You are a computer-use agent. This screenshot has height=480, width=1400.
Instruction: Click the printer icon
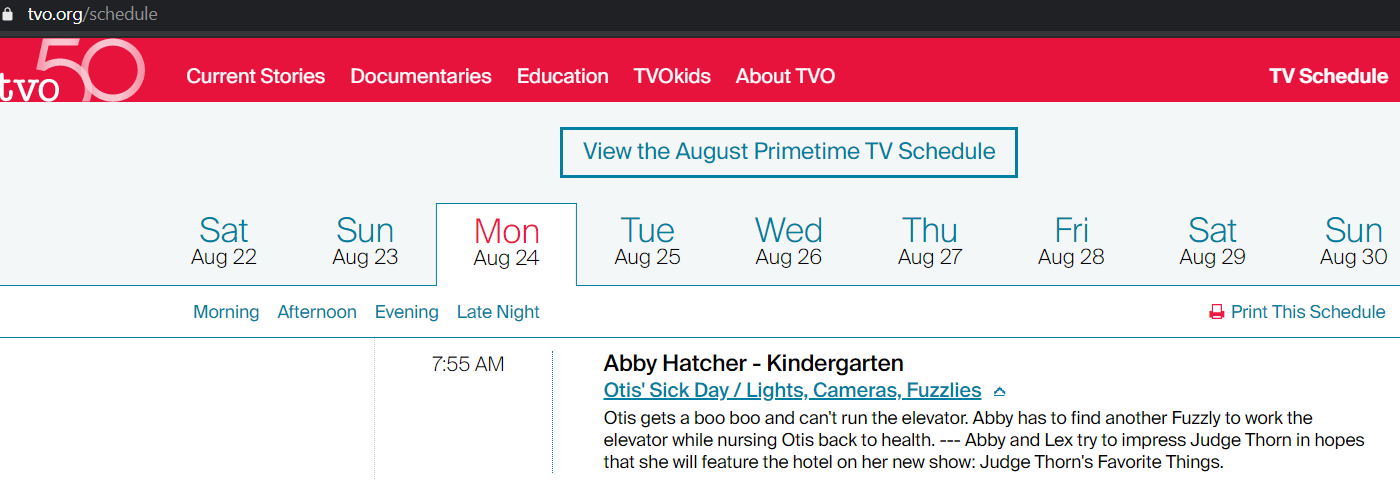point(1217,312)
